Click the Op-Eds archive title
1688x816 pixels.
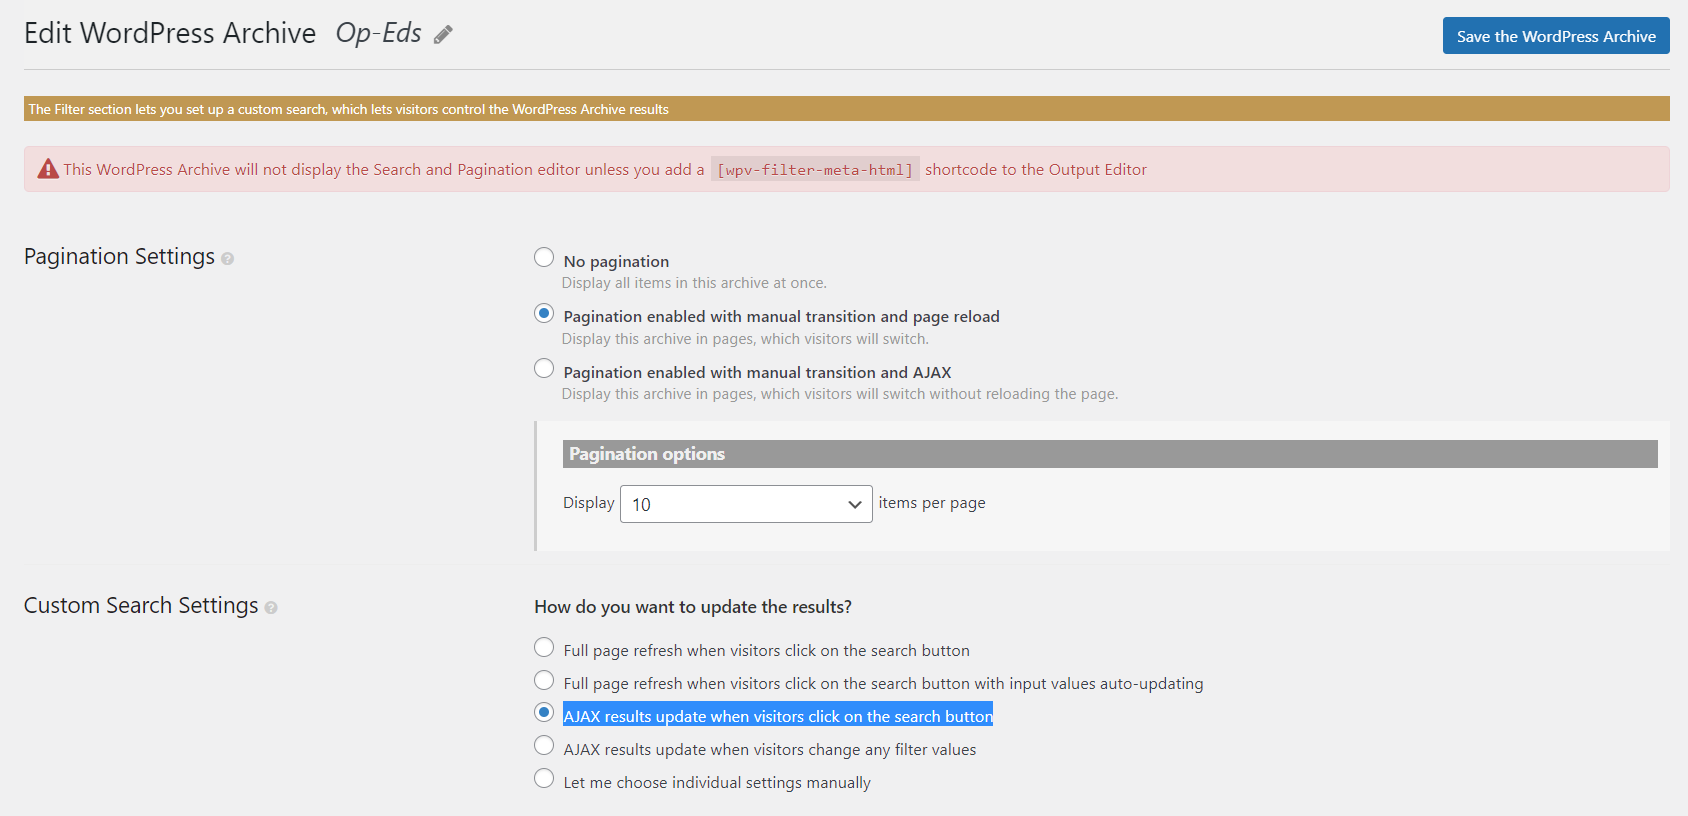point(378,34)
